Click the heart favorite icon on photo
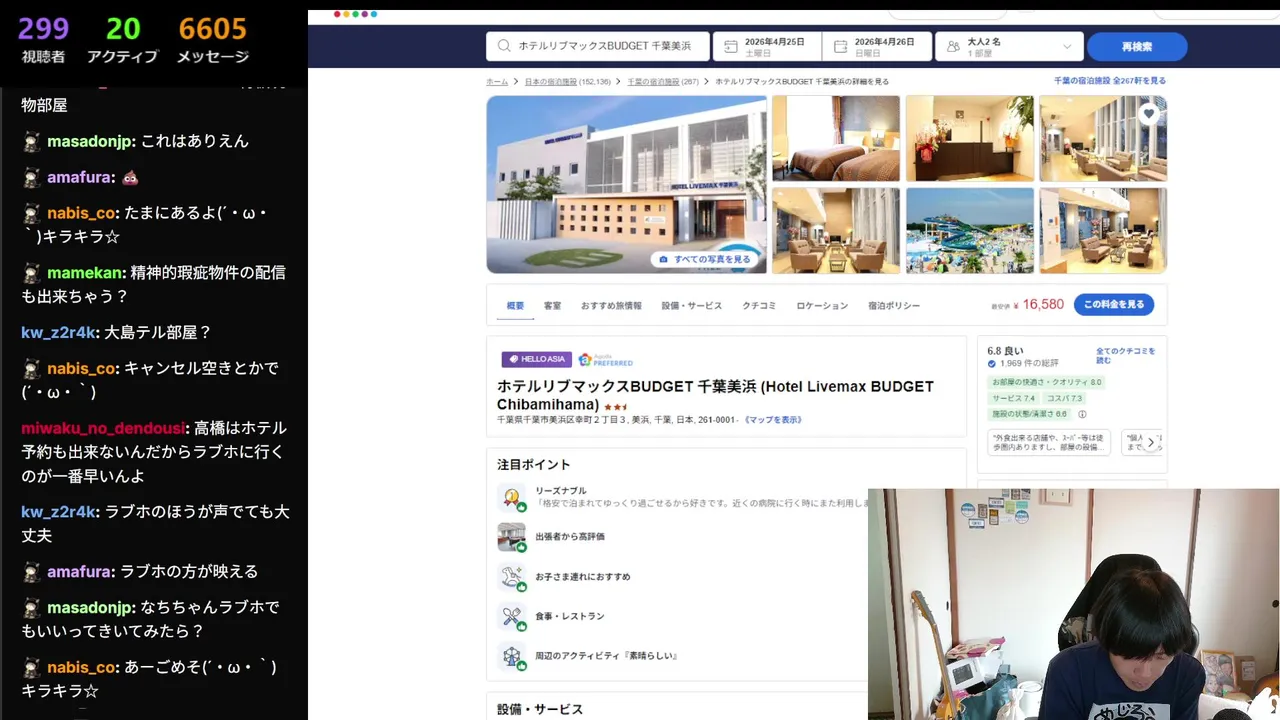1280x720 pixels. tap(1149, 114)
